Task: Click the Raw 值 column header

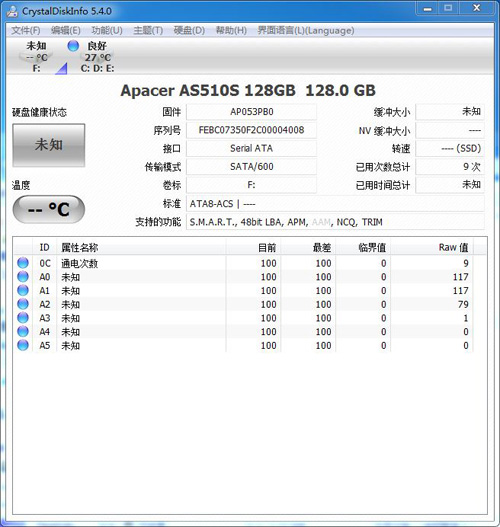Action: tap(432, 248)
